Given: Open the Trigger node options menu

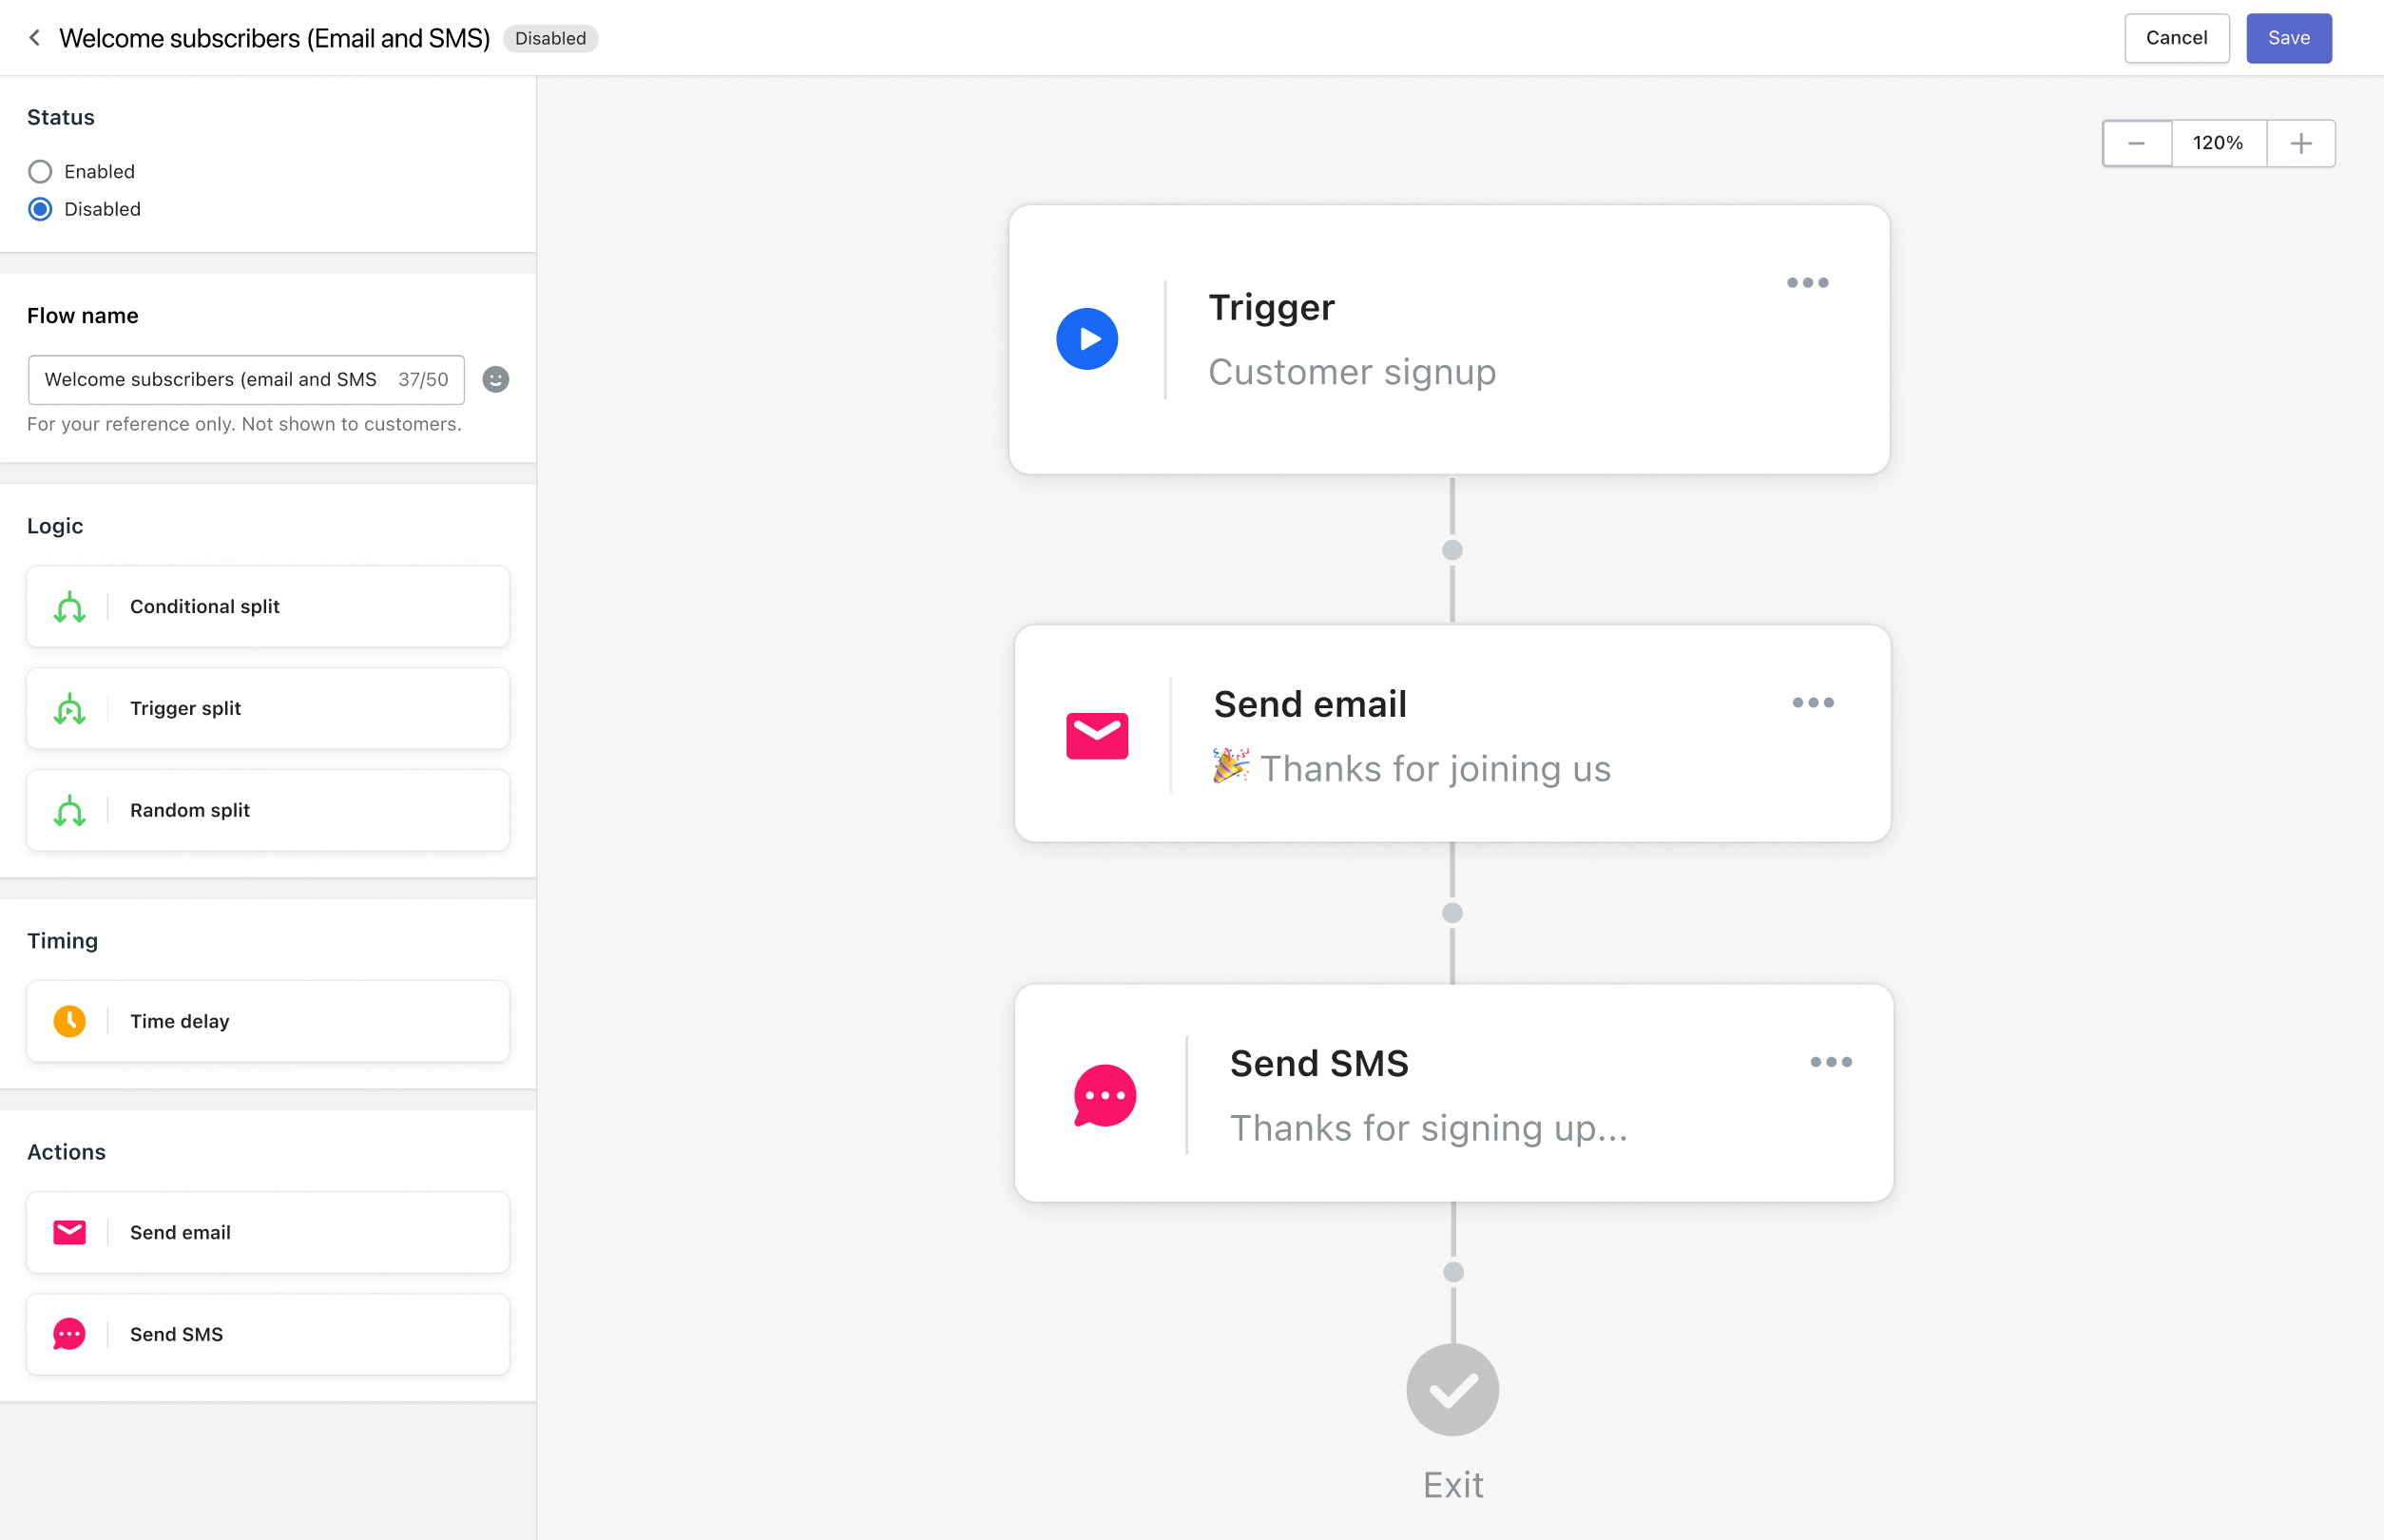Looking at the screenshot, I should coord(1807,281).
